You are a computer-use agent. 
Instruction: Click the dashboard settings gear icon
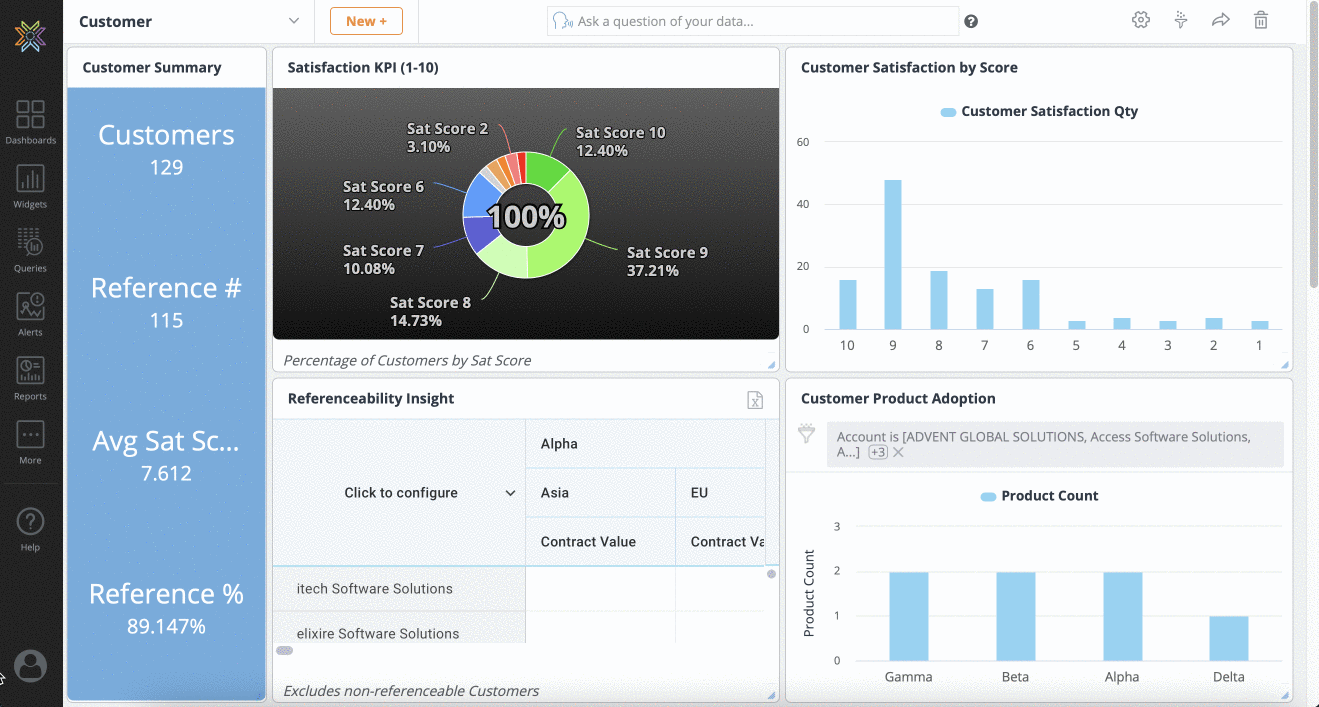coord(1140,21)
